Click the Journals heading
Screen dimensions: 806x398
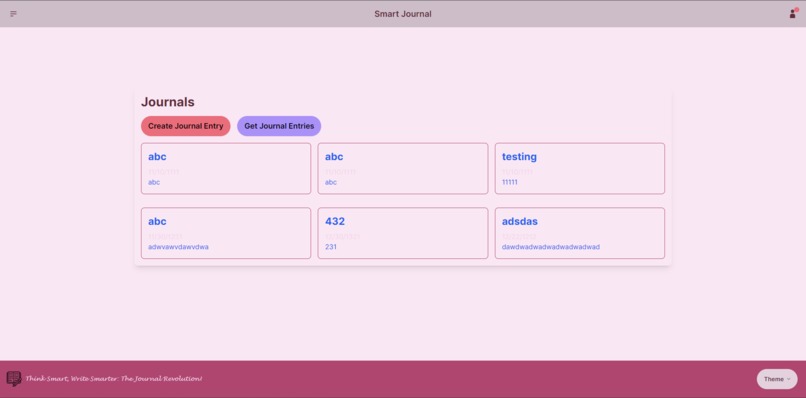(168, 102)
